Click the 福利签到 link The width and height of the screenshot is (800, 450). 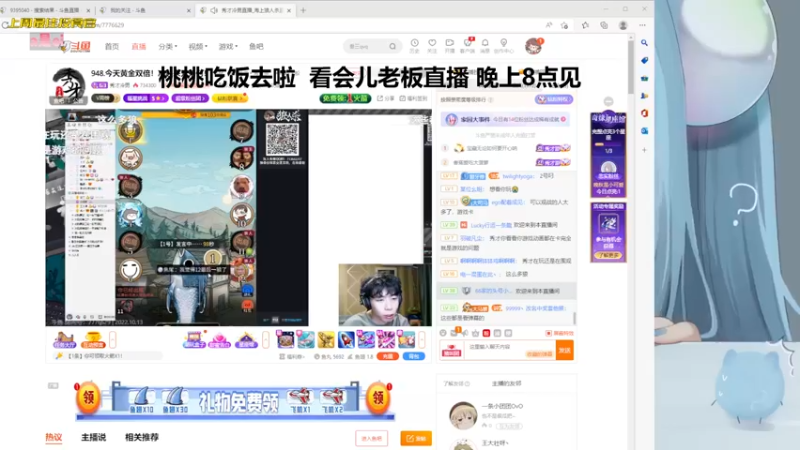414,98
